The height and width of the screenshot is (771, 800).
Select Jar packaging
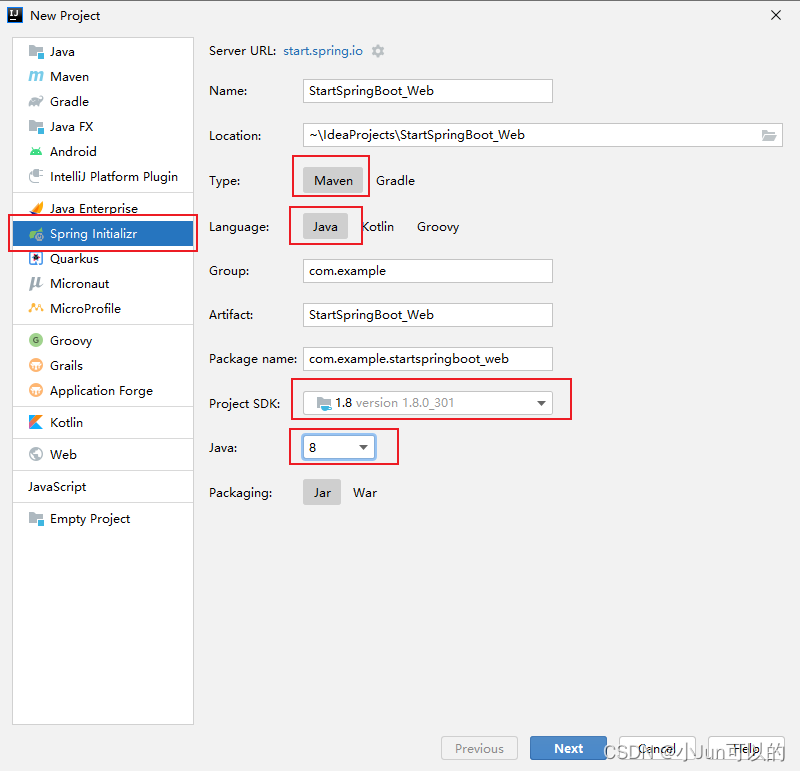(x=322, y=492)
